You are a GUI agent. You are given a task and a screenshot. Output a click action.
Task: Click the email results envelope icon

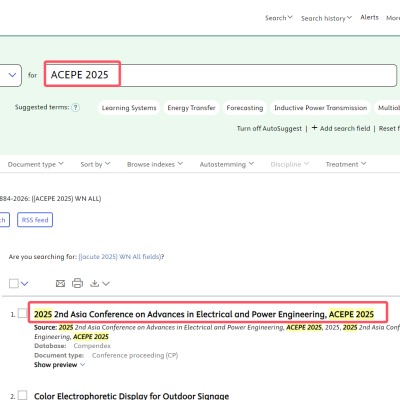(x=60, y=284)
